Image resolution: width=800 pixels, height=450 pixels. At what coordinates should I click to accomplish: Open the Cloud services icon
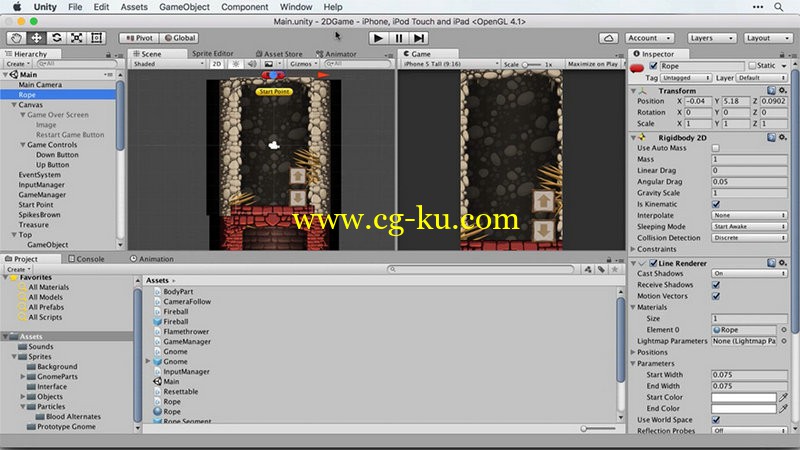[608, 38]
